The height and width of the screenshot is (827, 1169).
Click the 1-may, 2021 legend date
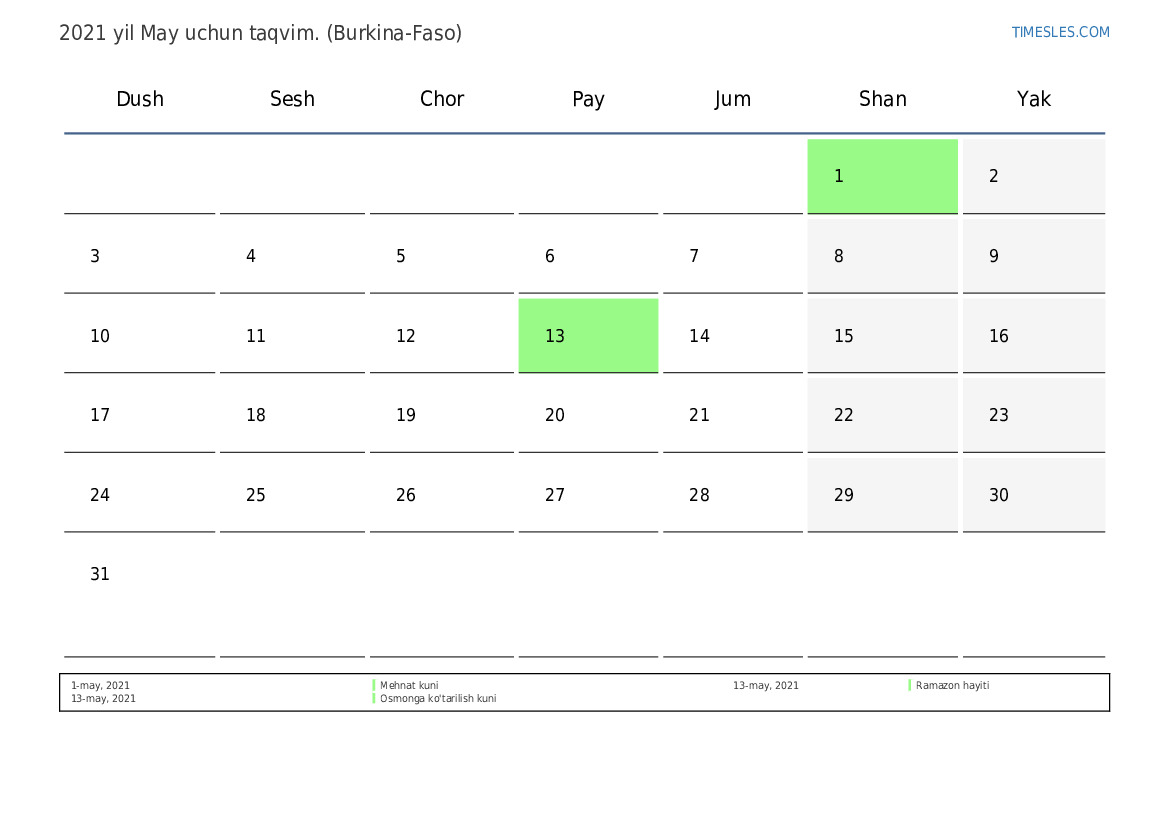pyautogui.click(x=100, y=686)
